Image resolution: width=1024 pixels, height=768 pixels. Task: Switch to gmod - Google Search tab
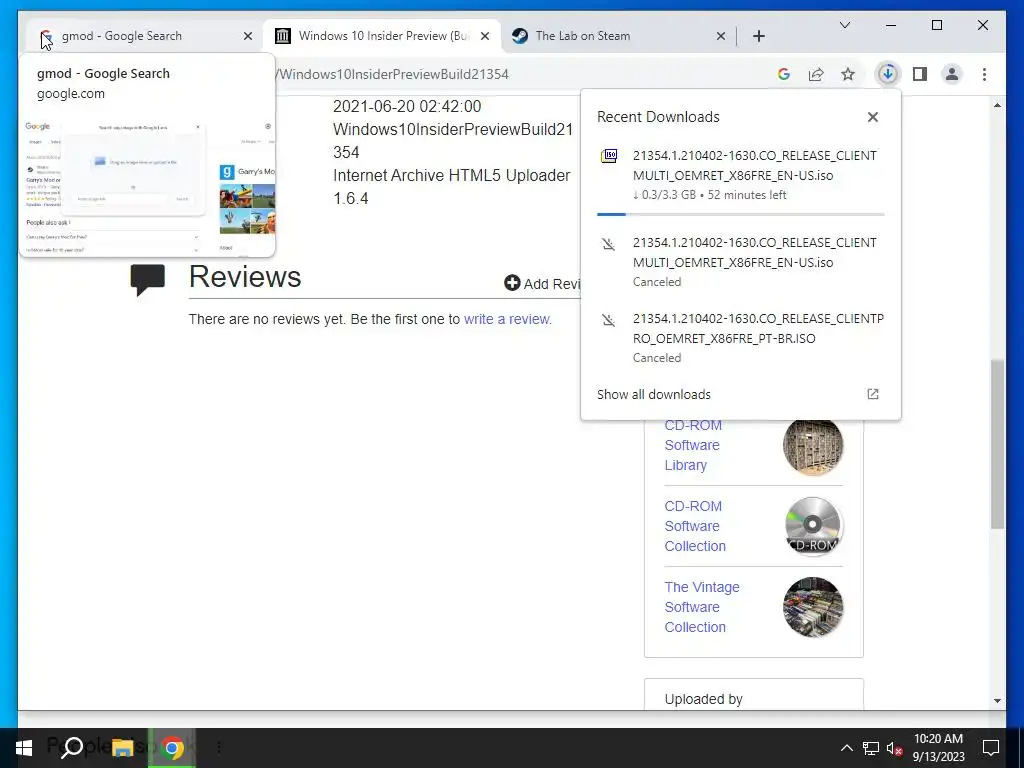tap(142, 36)
